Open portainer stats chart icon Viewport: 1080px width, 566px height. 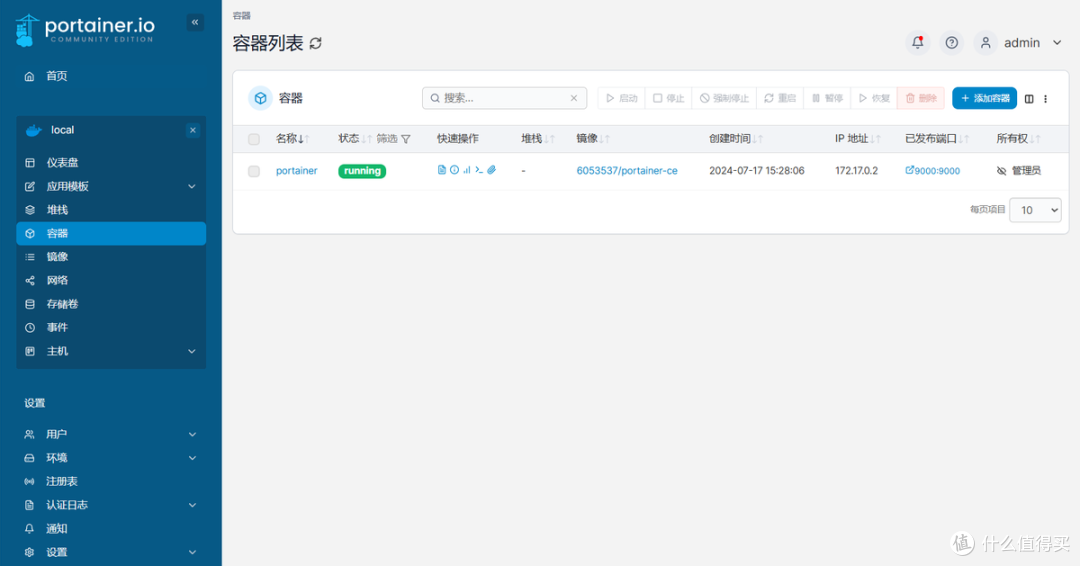[x=466, y=170]
